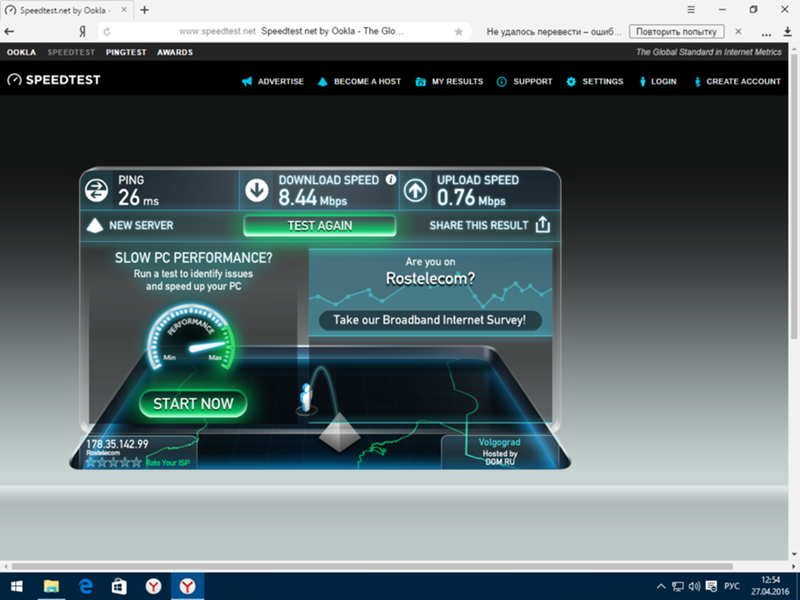Click the Support info icon

502,82
